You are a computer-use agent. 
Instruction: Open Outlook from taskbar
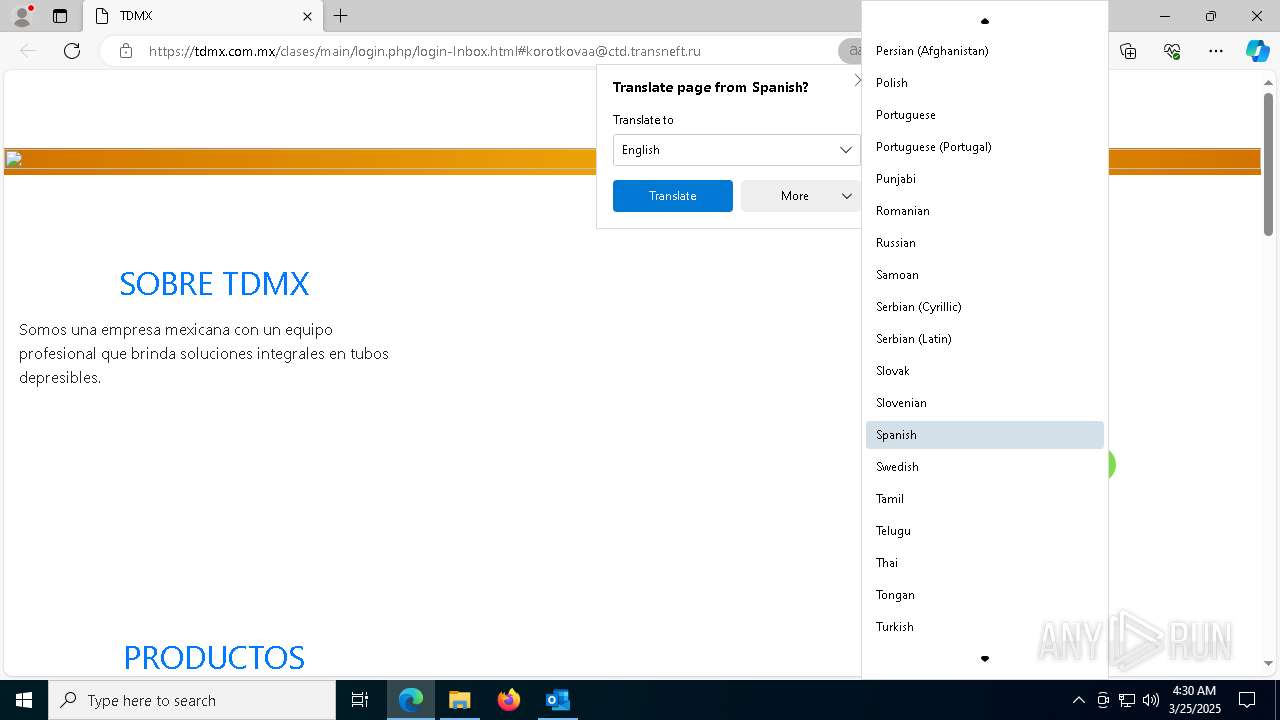tap(557, 700)
